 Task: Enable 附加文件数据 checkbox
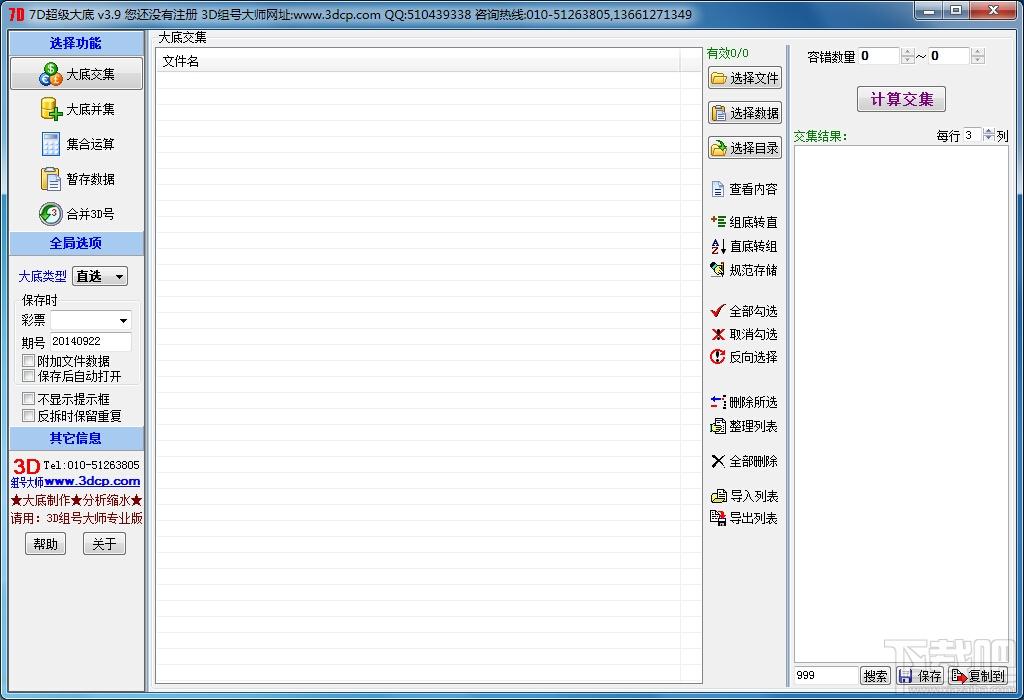pos(28,360)
